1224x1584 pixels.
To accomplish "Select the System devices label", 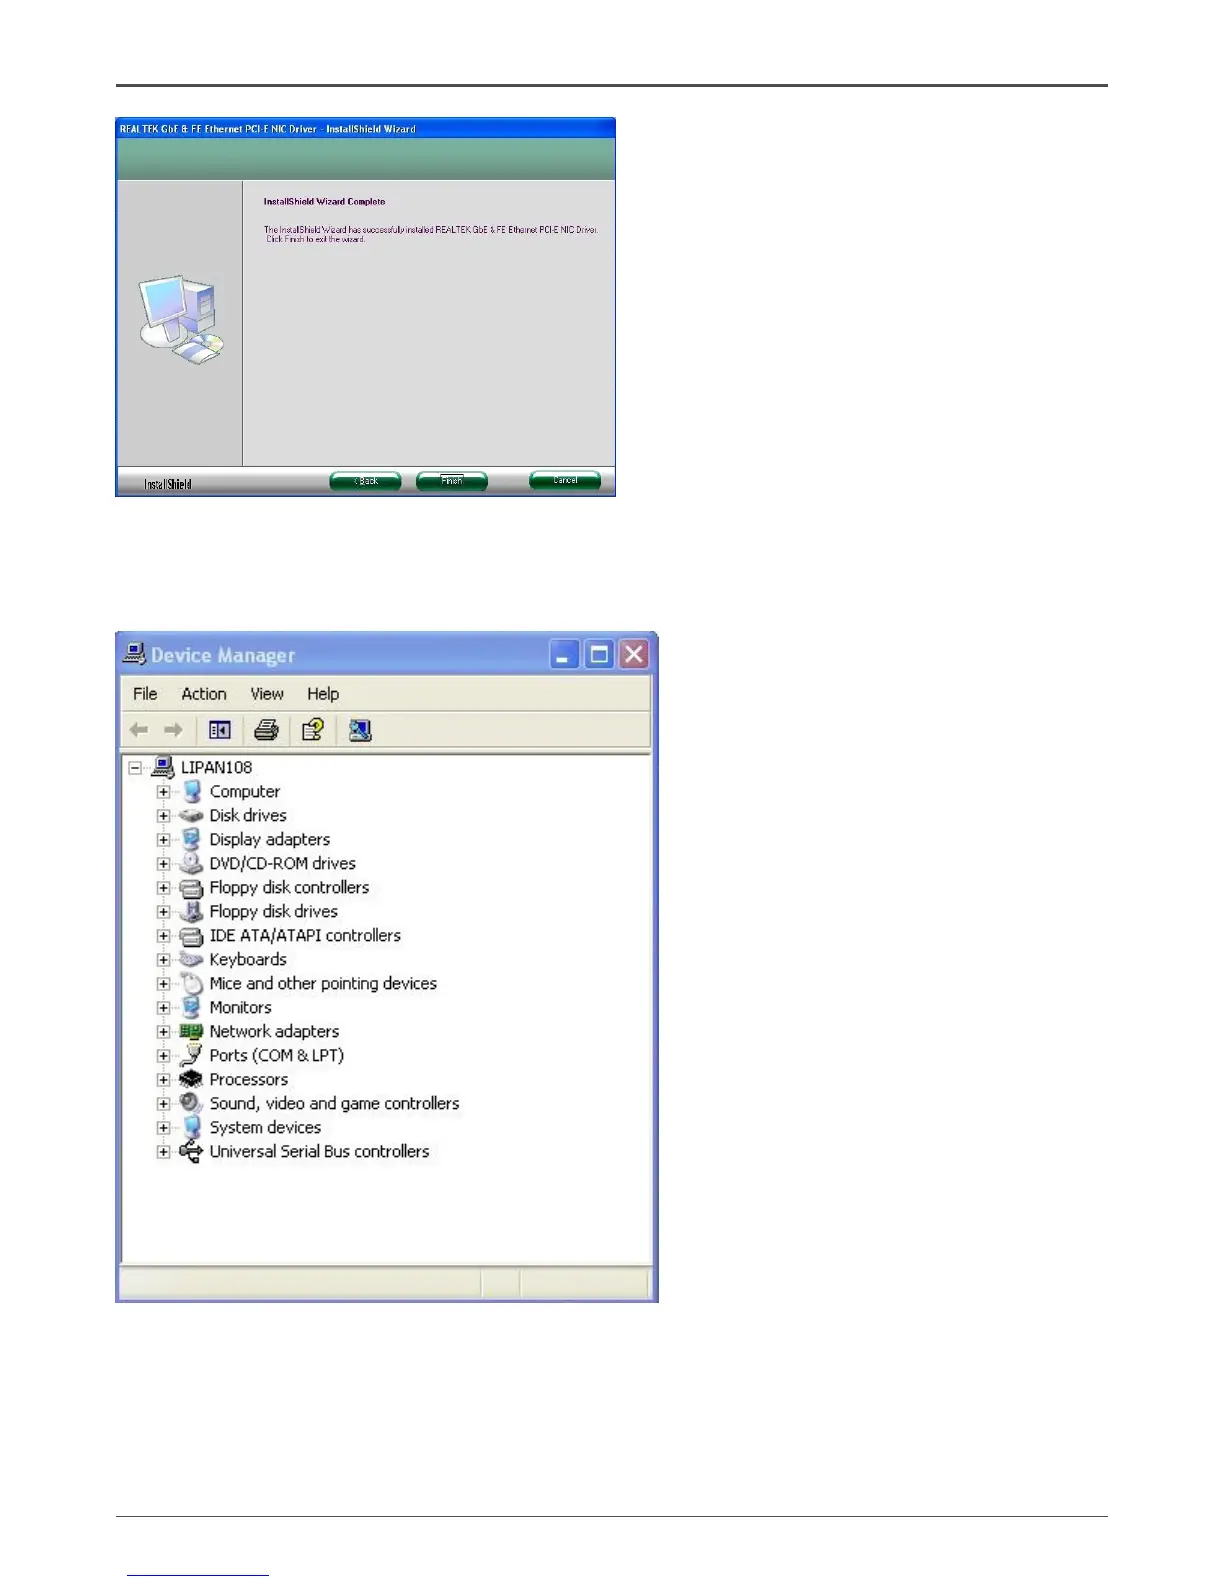I will [265, 1127].
